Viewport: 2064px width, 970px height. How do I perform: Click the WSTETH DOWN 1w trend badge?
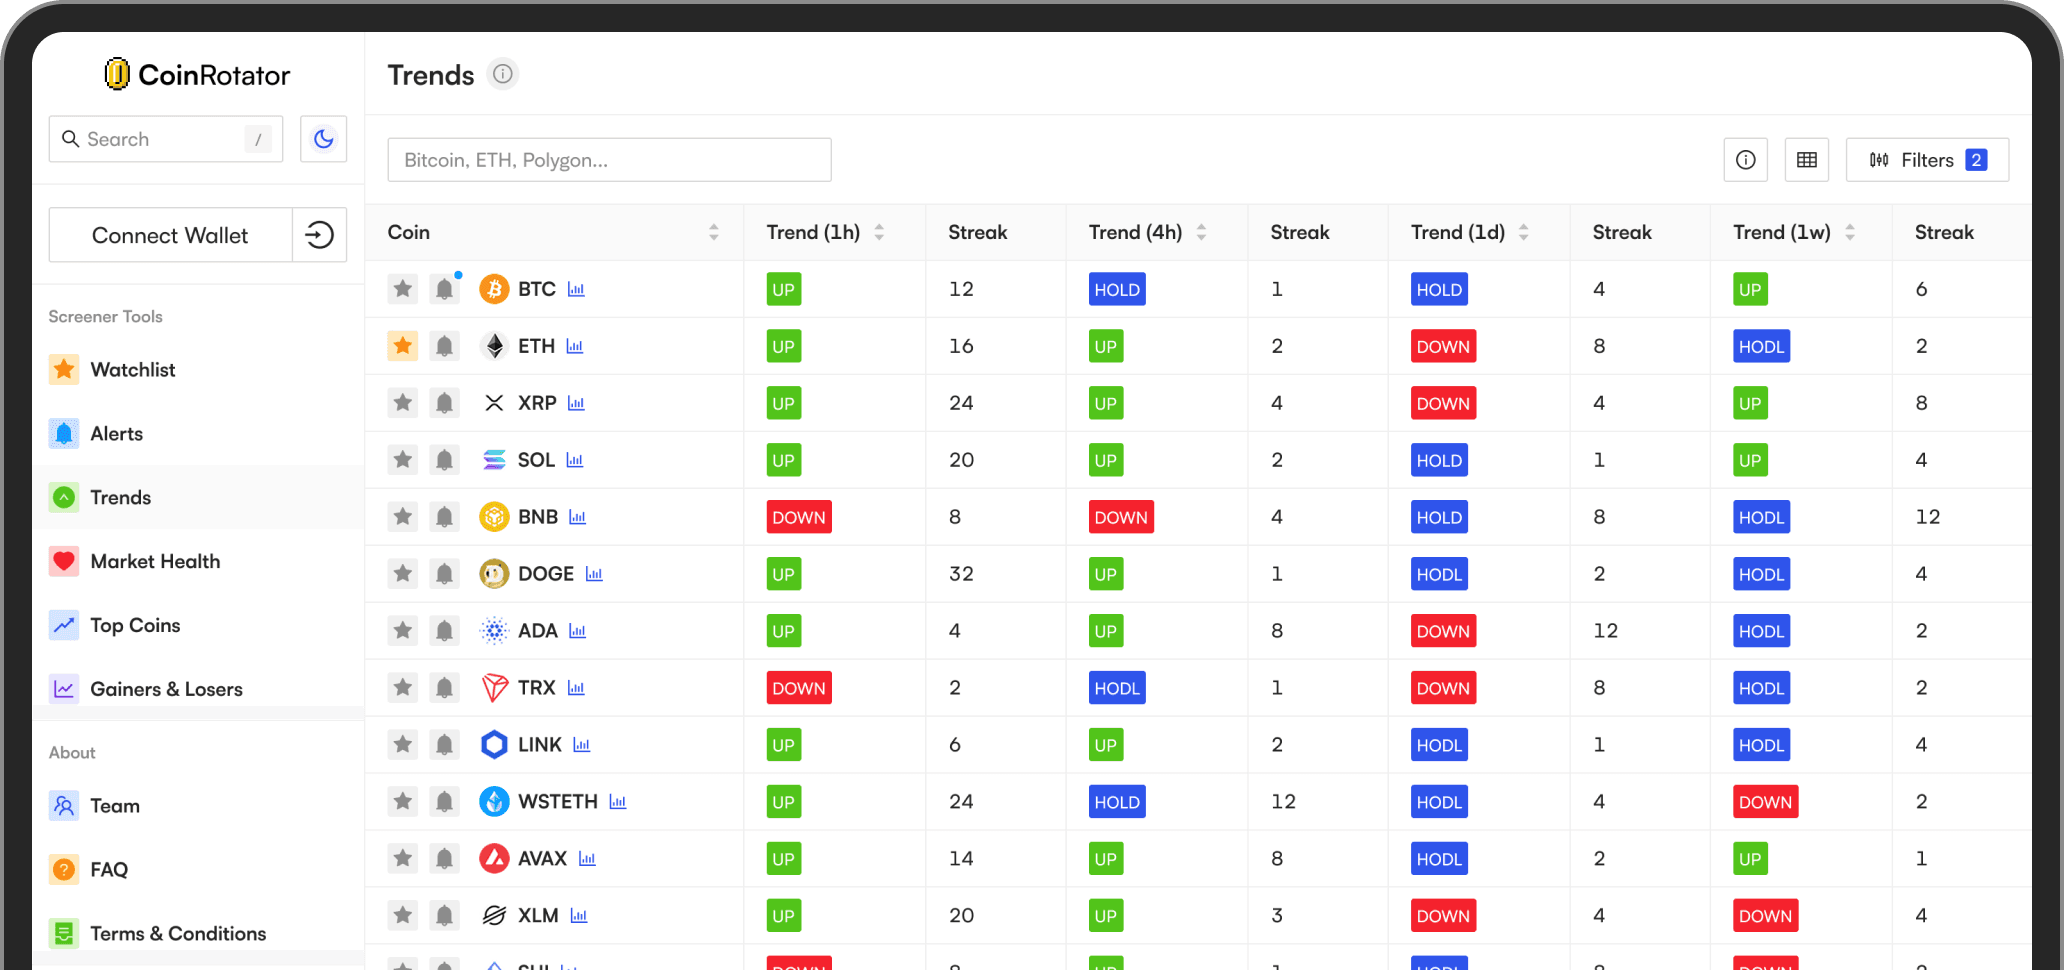point(1766,802)
